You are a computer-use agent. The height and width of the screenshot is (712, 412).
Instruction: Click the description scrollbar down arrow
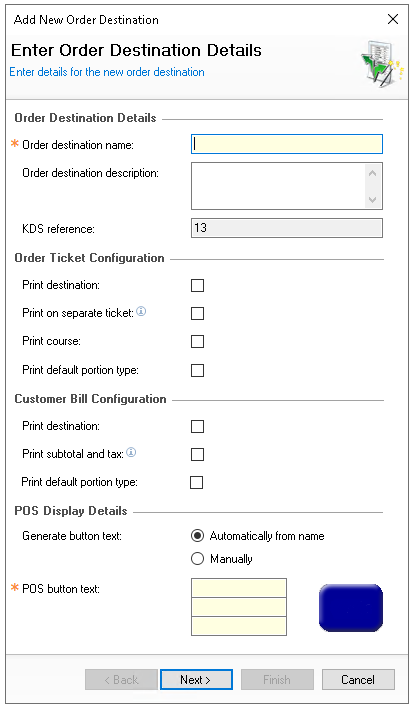pyautogui.click(x=372, y=199)
